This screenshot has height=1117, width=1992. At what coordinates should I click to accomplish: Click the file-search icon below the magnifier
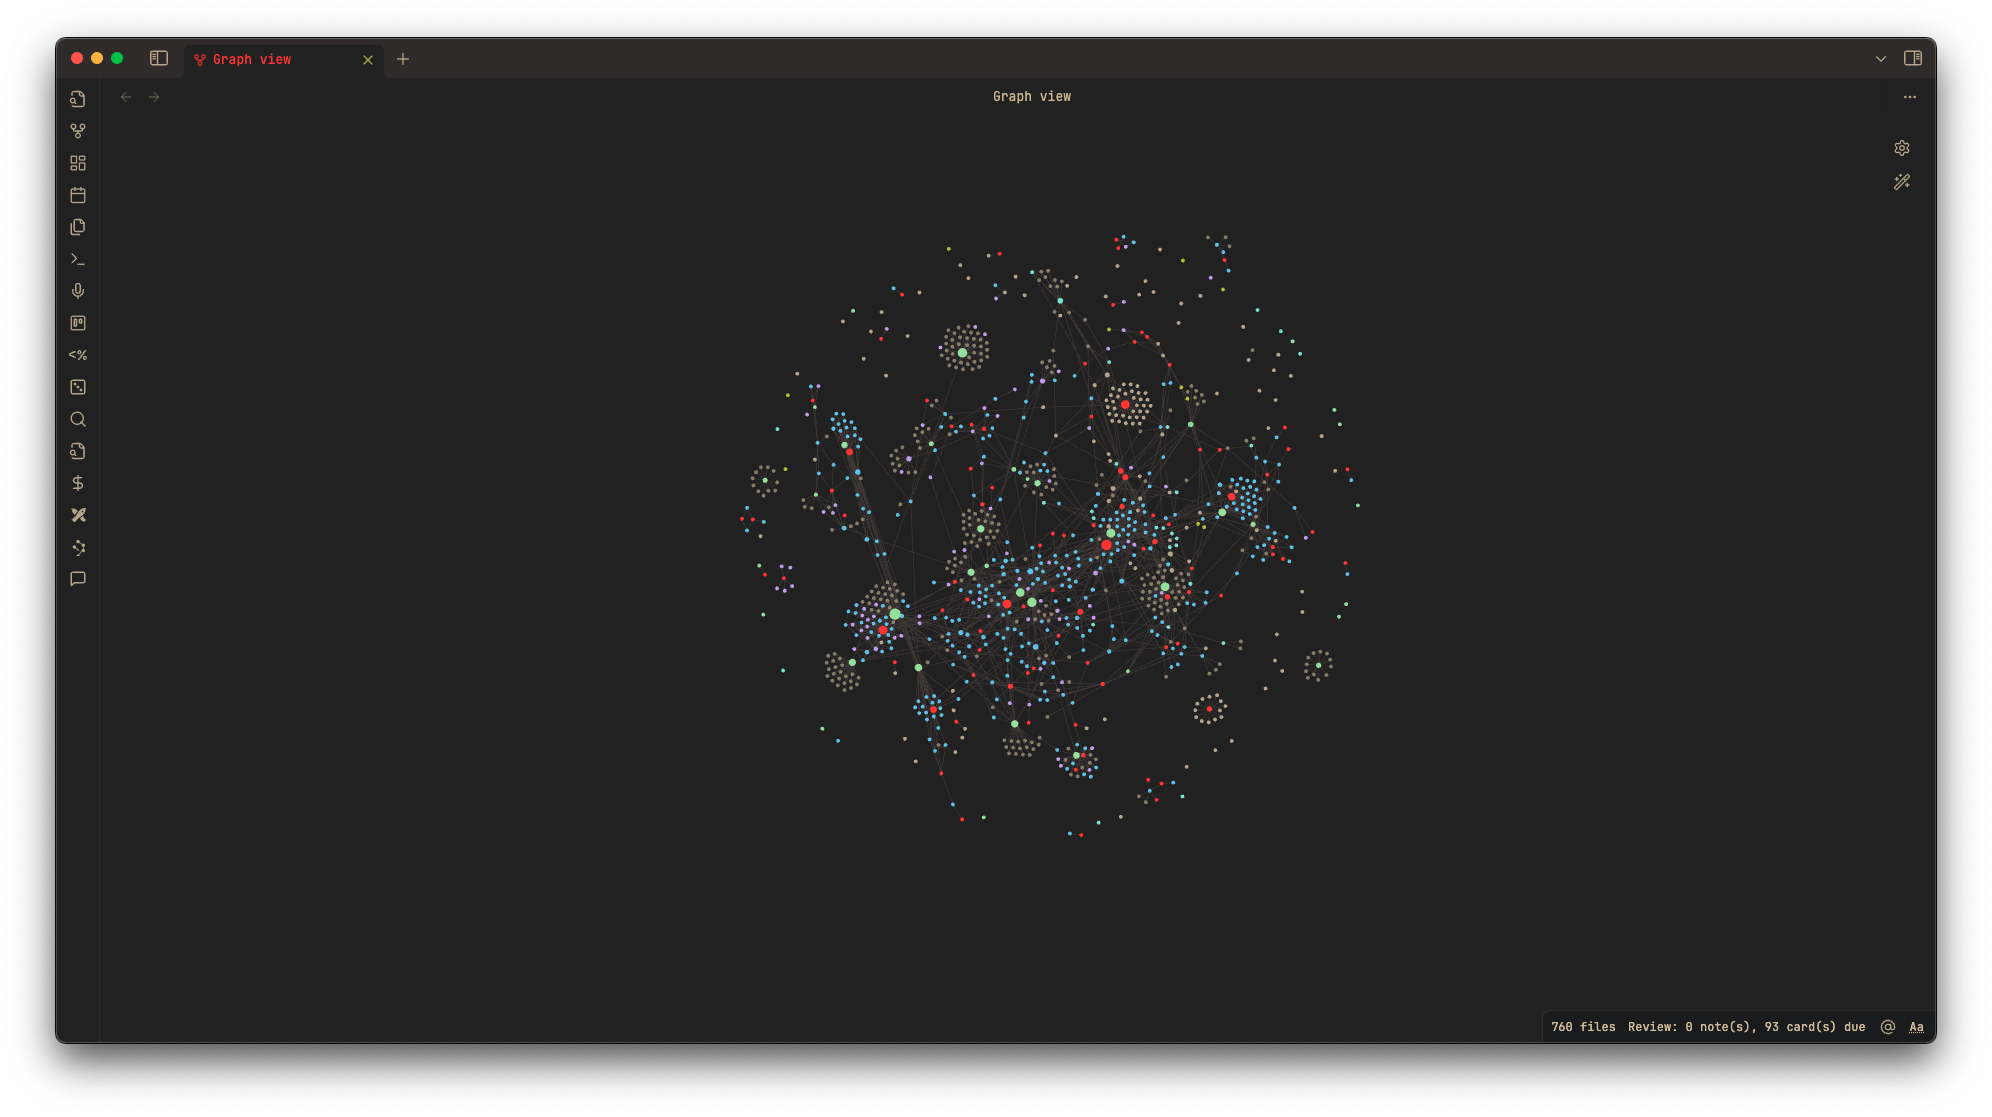[78, 451]
